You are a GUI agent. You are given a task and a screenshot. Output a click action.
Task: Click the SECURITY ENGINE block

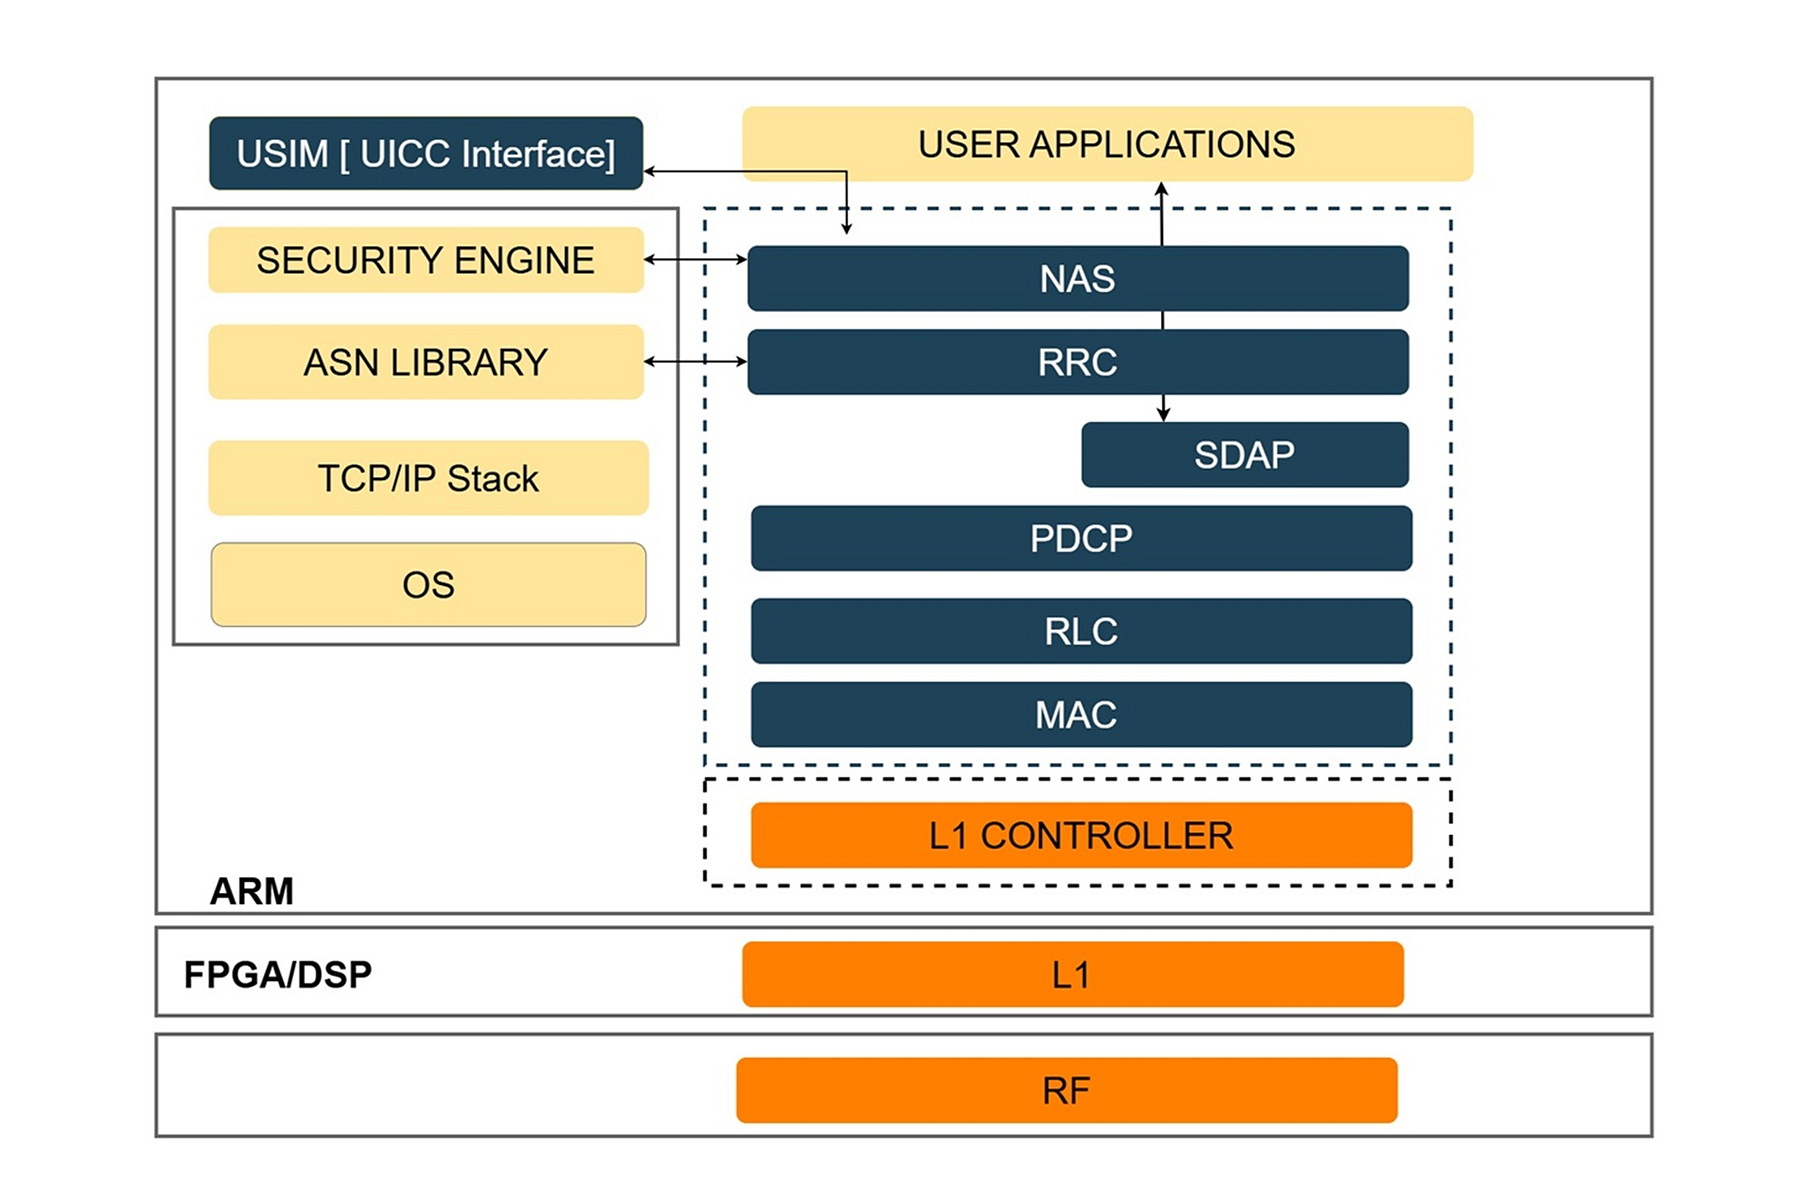tap(426, 260)
